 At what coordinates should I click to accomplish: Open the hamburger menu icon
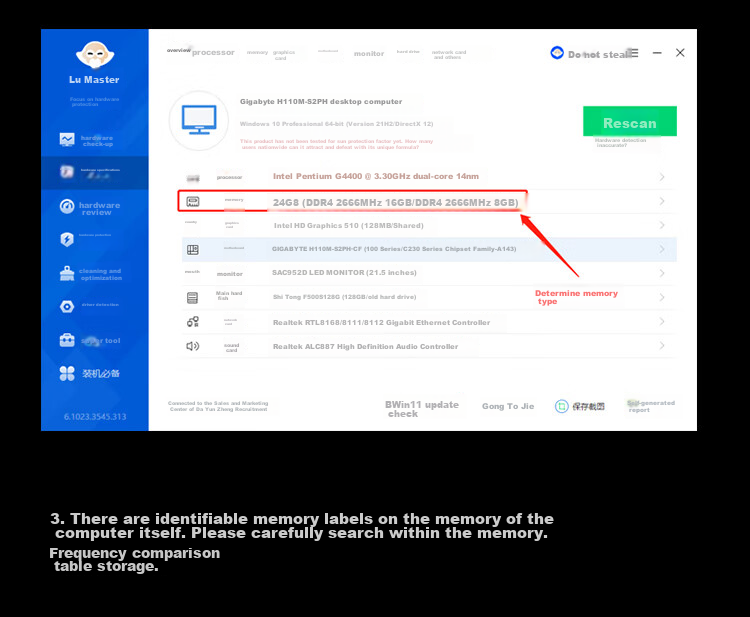[x=634, y=53]
